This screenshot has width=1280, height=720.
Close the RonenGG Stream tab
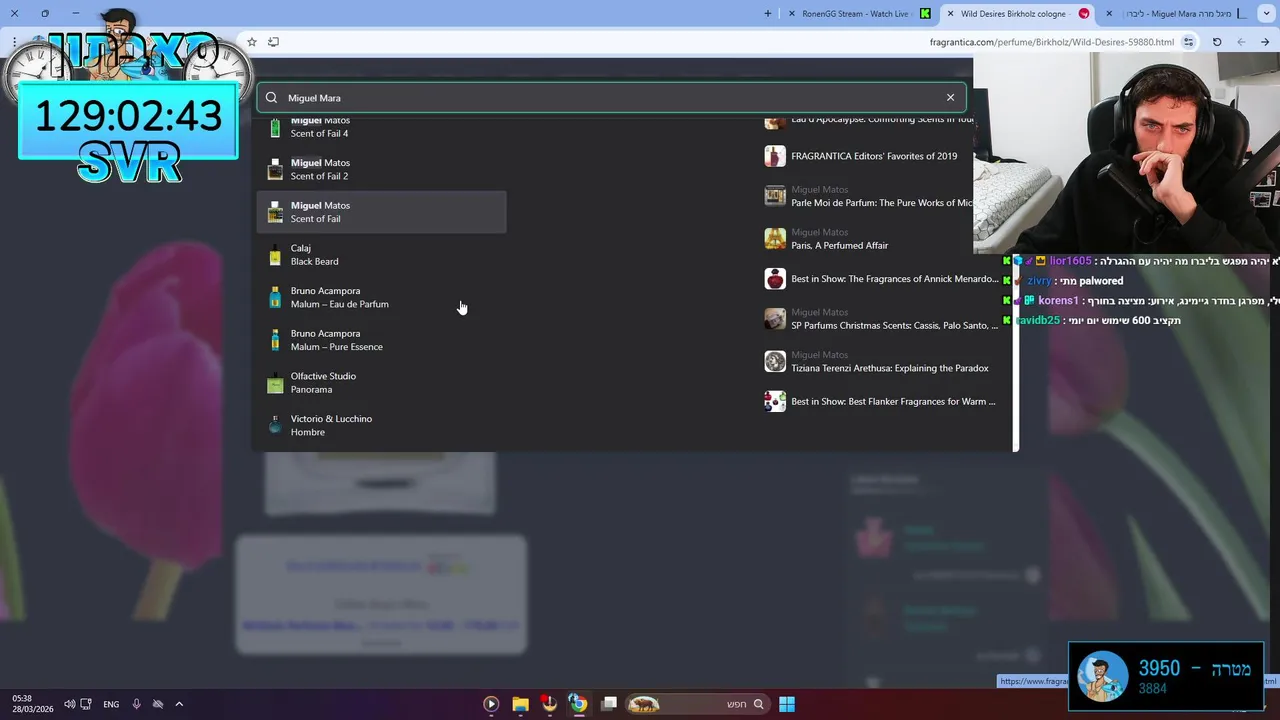pos(792,14)
